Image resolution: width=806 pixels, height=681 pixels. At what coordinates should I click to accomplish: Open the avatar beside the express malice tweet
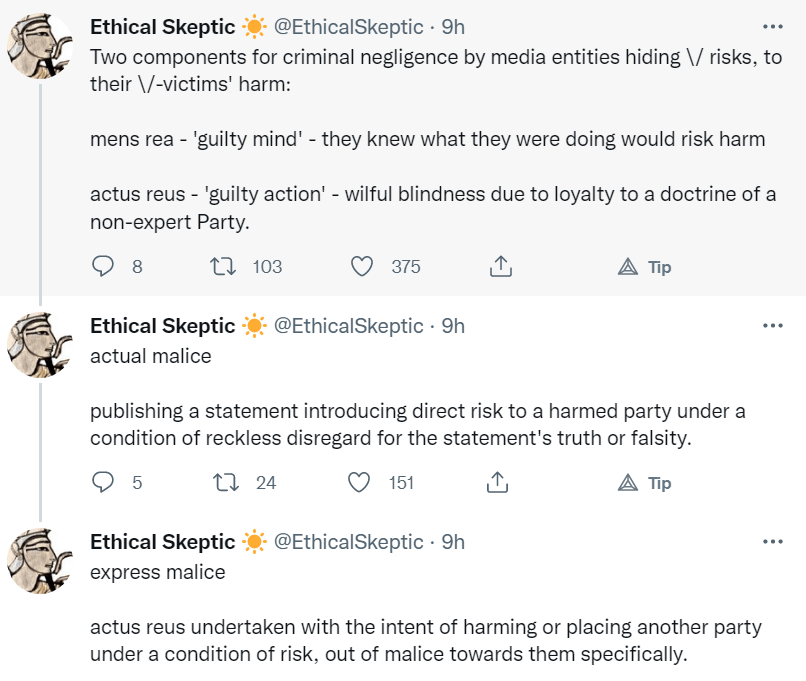(39, 561)
